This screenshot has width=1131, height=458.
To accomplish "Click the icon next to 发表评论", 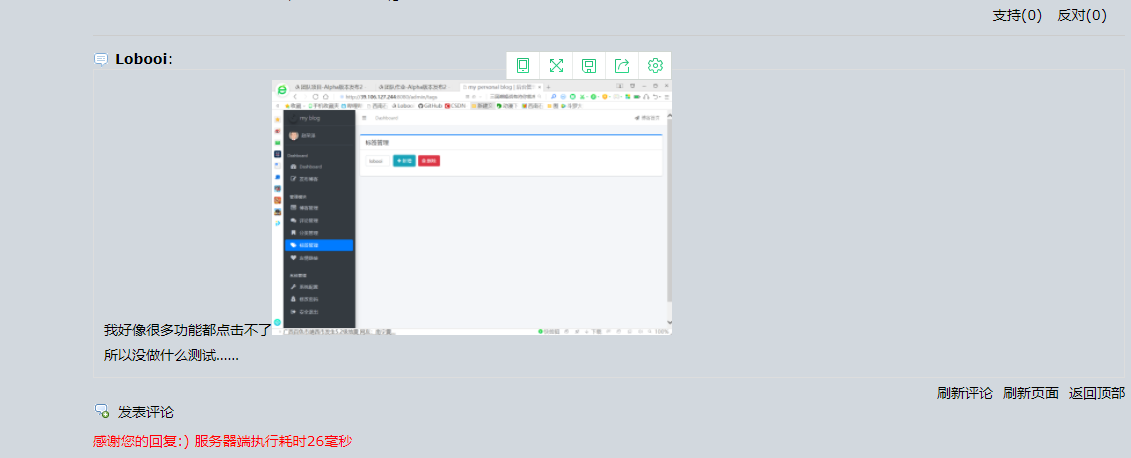I will (x=102, y=411).
